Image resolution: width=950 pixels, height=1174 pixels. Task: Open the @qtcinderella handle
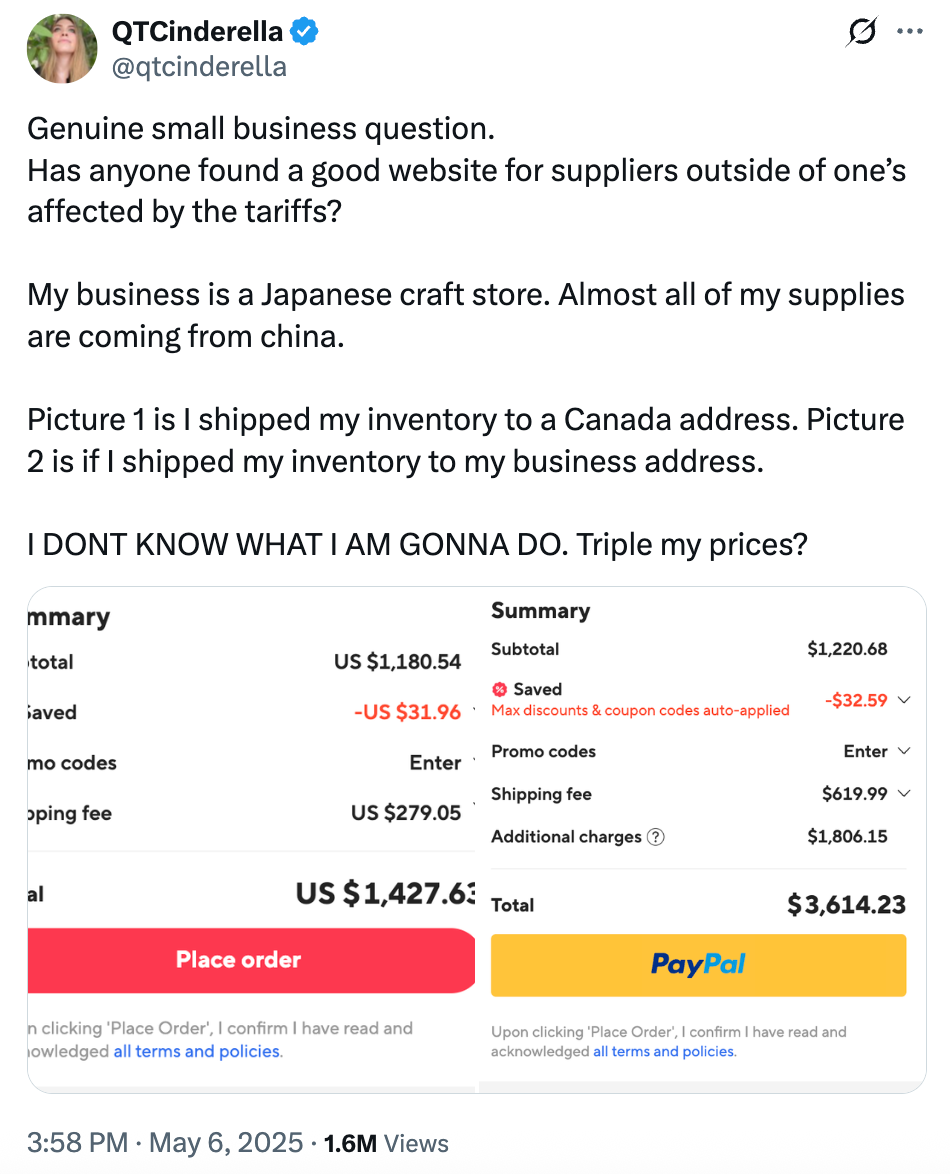coord(198,66)
